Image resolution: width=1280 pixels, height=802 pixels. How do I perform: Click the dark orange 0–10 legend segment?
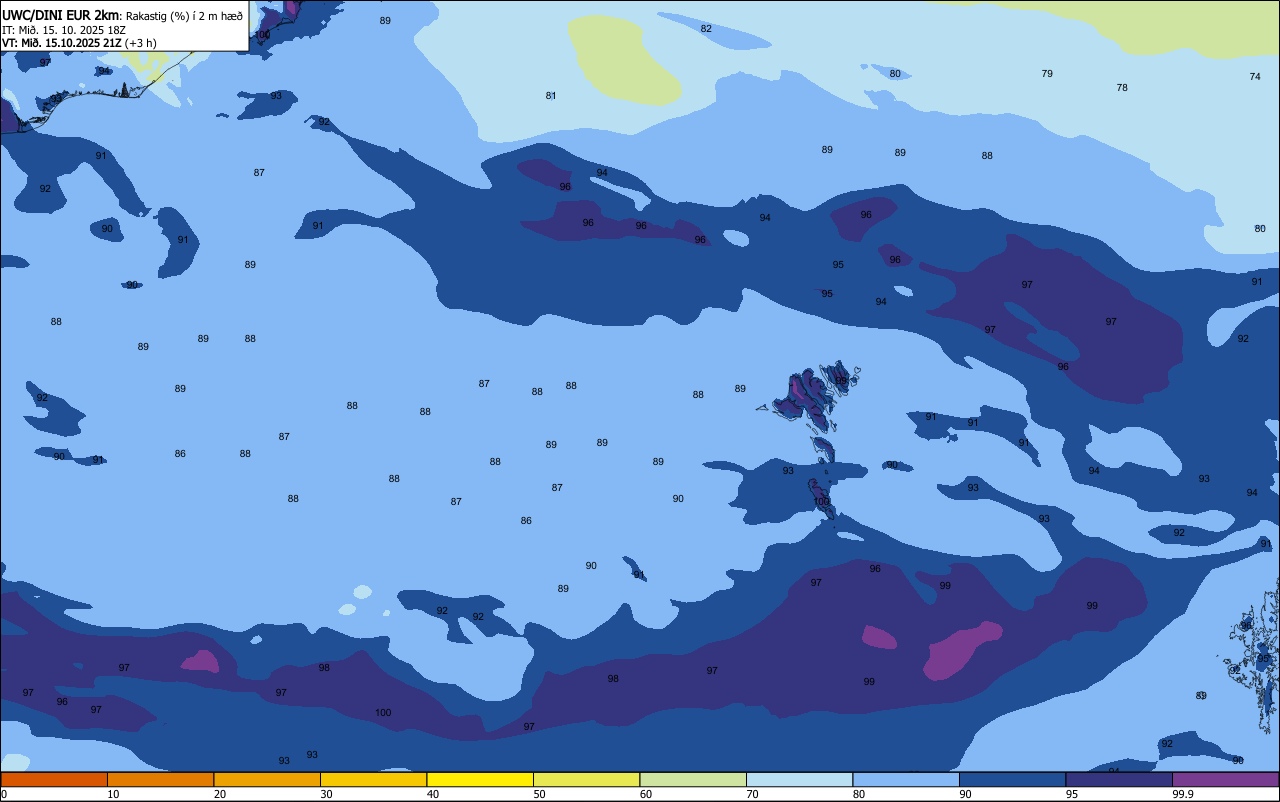pyautogui.click(x=54, y=779)
